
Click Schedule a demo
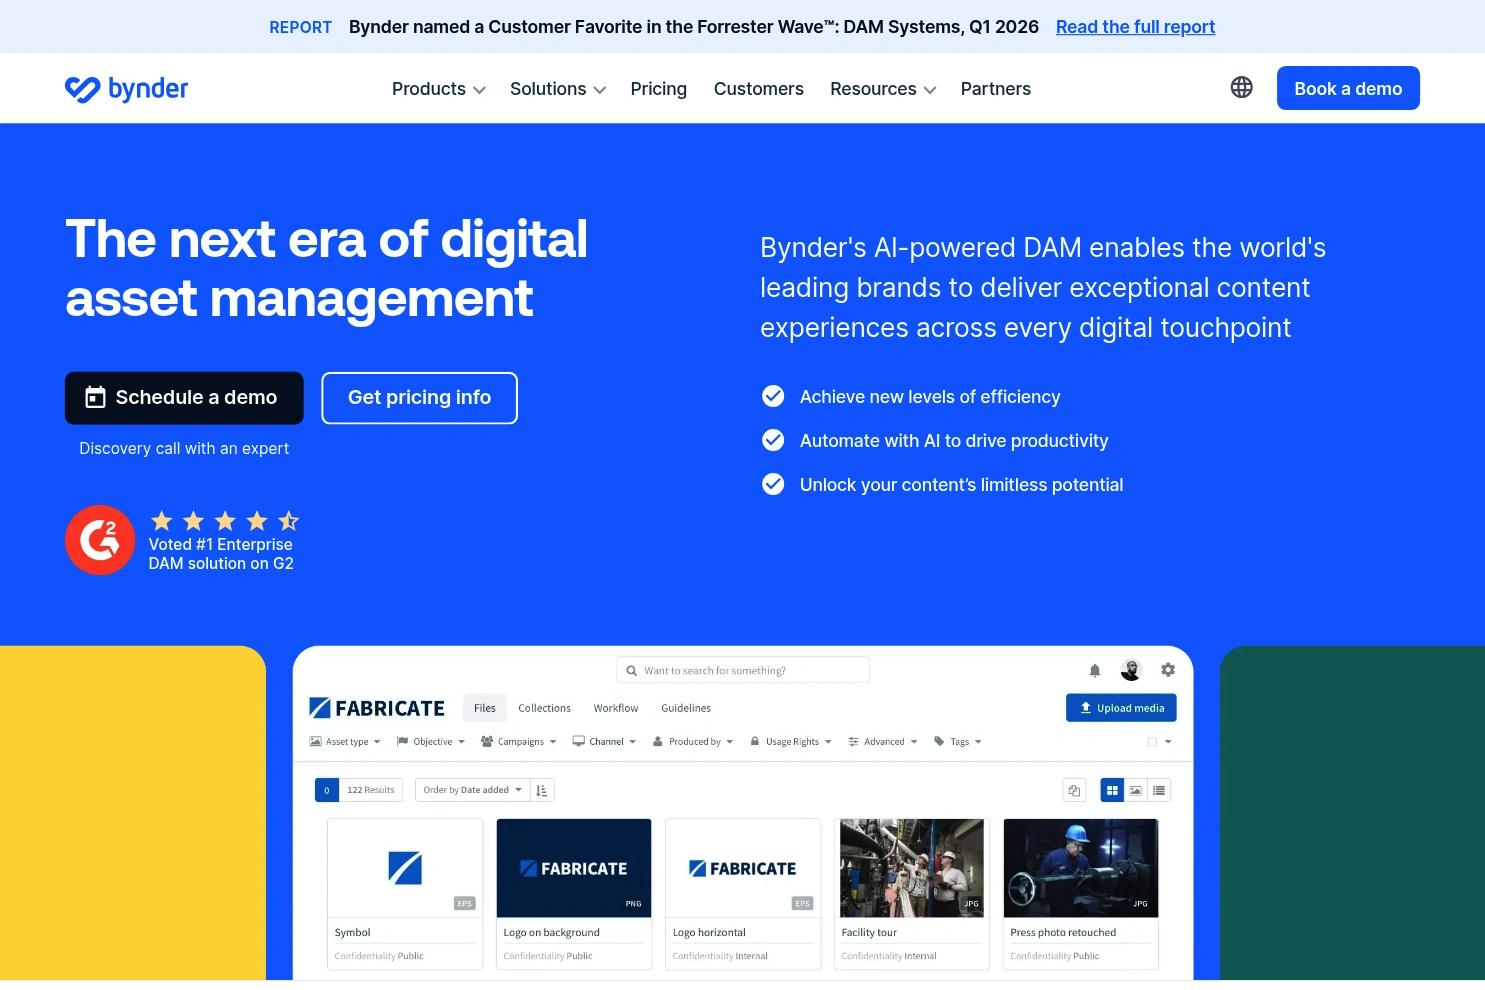(x=184, y=398)
